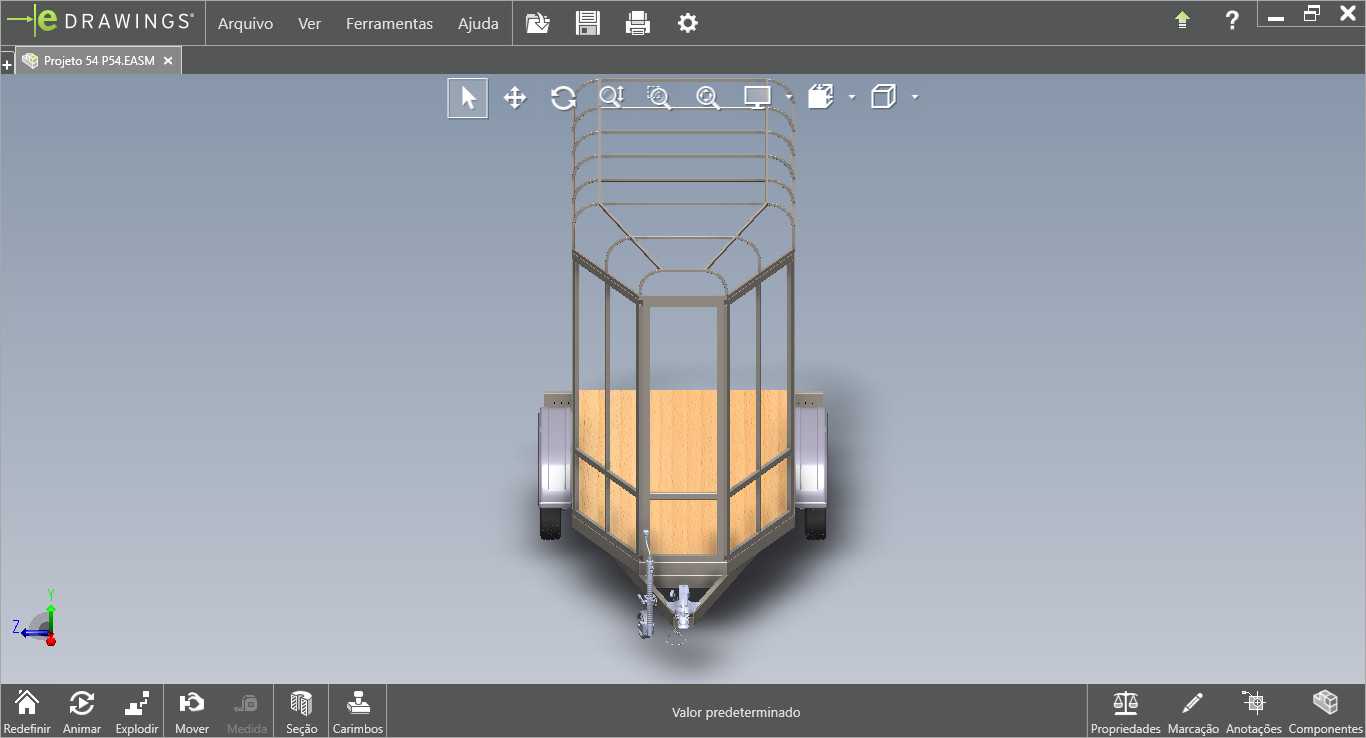Viewport: 1366px width, 738px height.
Task: Click the XYZ axis triad
Action: coord(38,620)
